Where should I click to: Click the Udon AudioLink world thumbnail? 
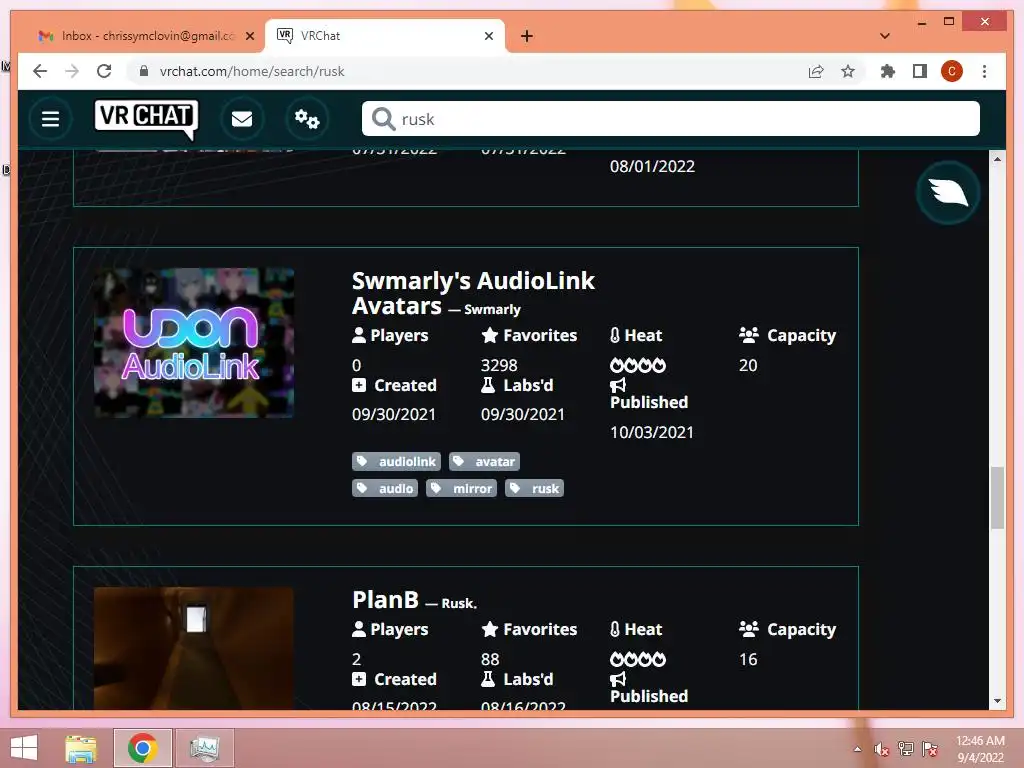[x=194, y=342]
